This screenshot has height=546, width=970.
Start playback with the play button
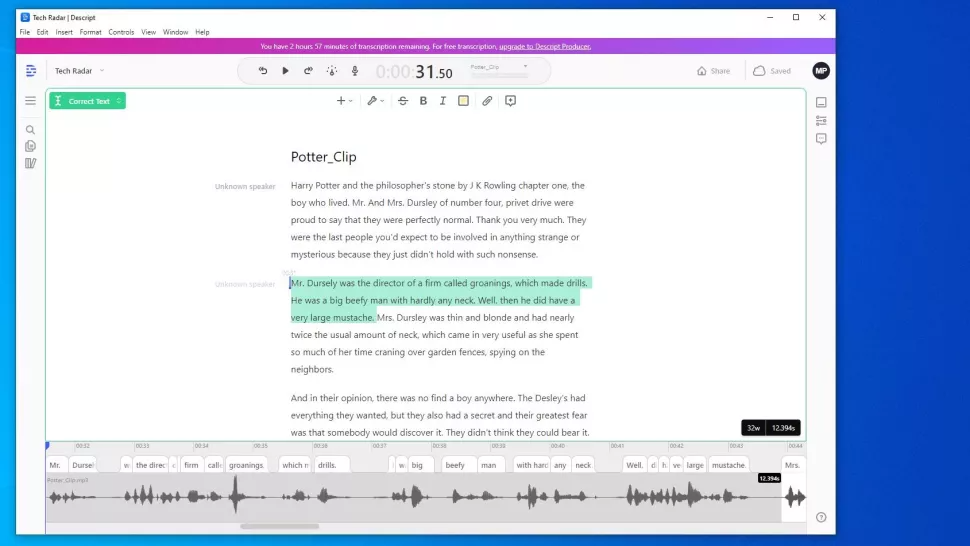point(285,70)
